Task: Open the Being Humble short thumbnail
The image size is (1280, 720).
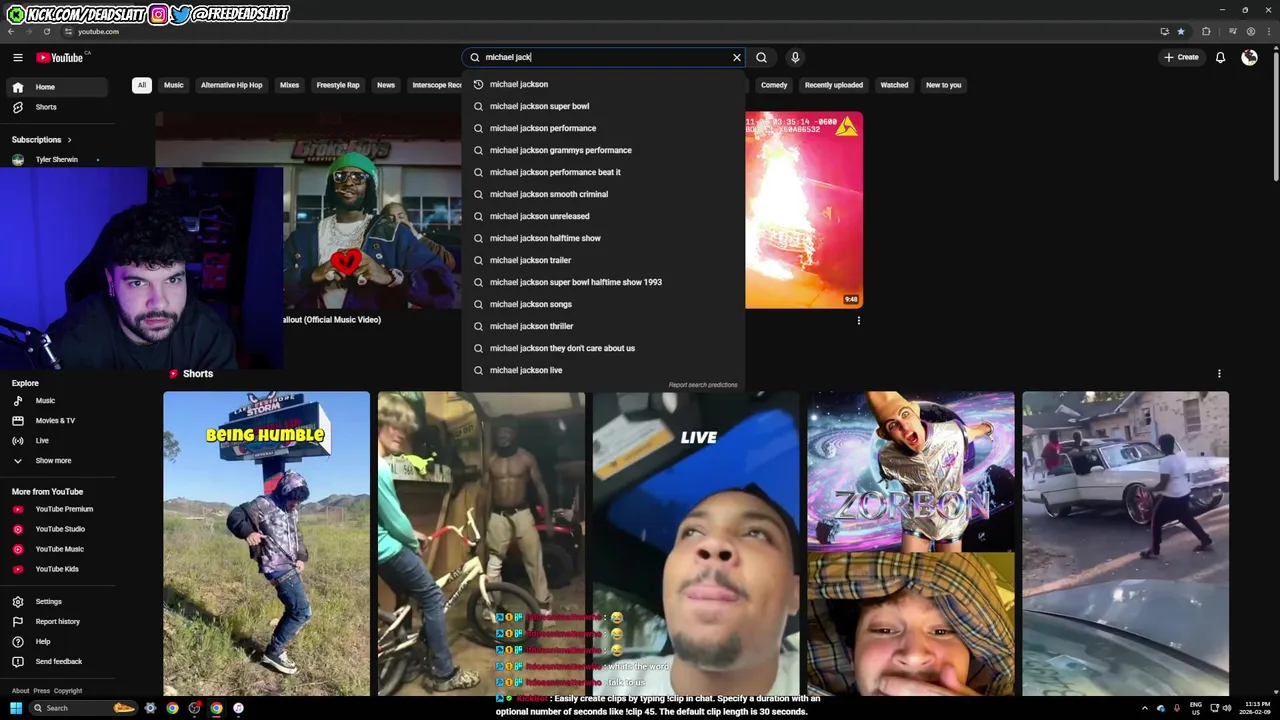Action: pyautogui.click(x=266, y=543)
